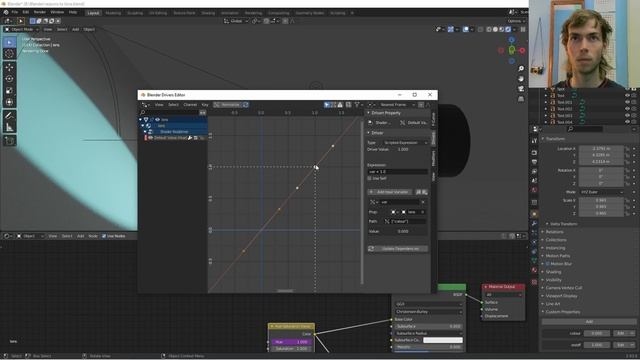Open rotation Mode XYZ Euler dropdown
The height and width of the screenshot is (360, 640).
(602, 192)
